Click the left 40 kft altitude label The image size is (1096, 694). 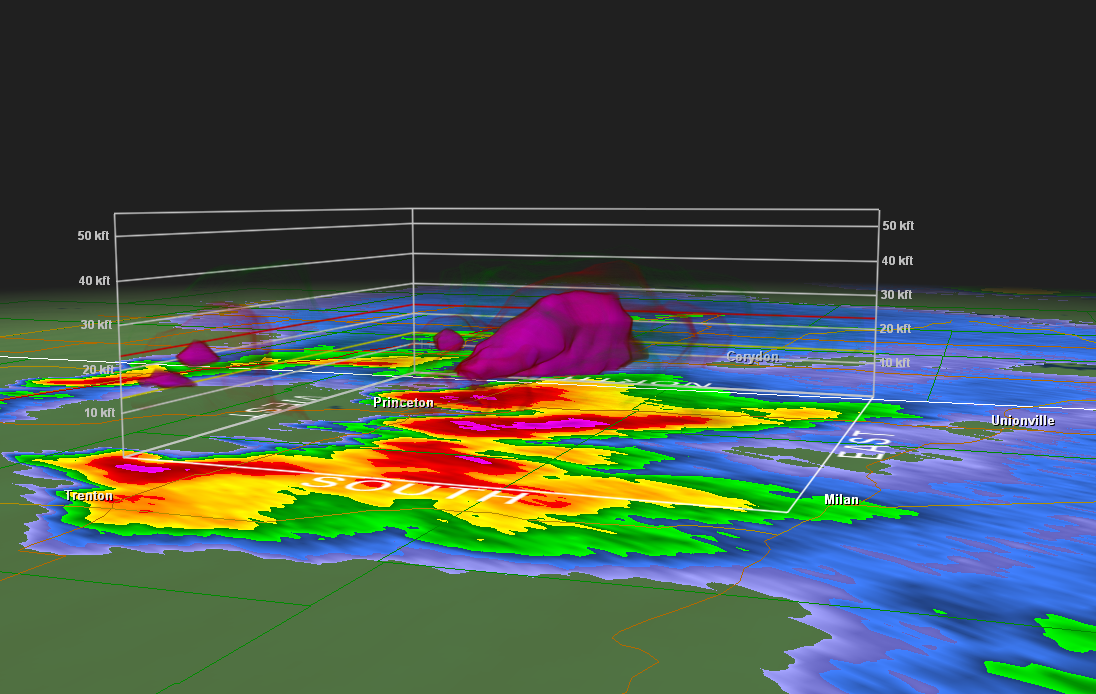tap(94, 281)
